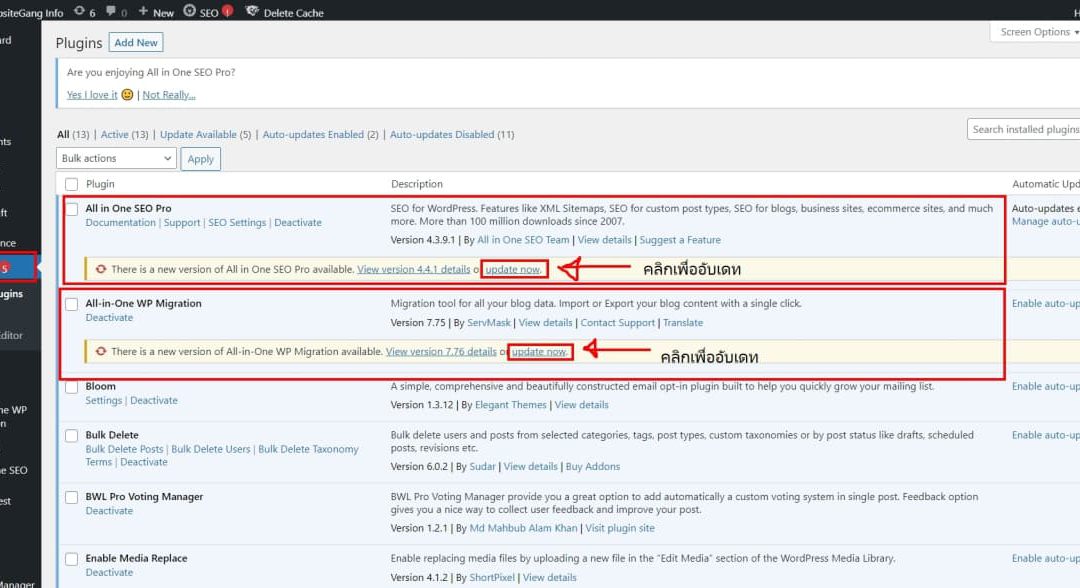Show Auto-updates Disabled plugins

(x=442, y=134)
